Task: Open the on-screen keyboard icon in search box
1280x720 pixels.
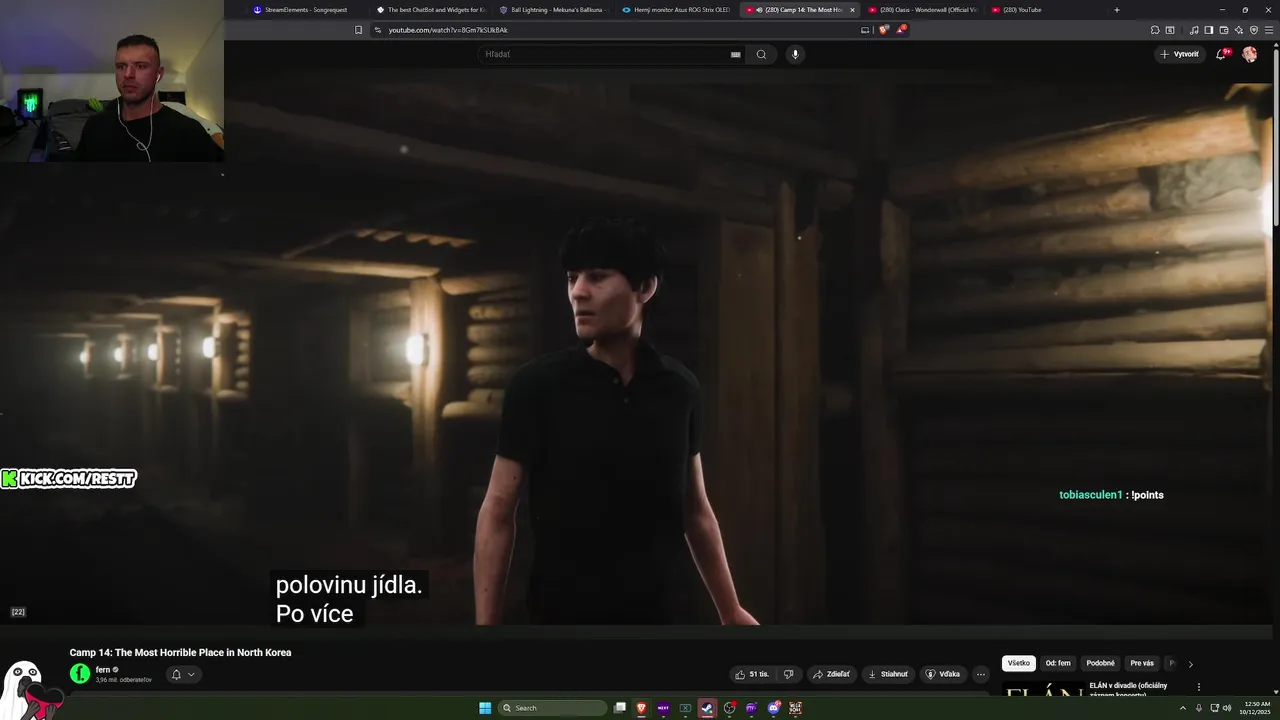Action: (x=736, y=54)
